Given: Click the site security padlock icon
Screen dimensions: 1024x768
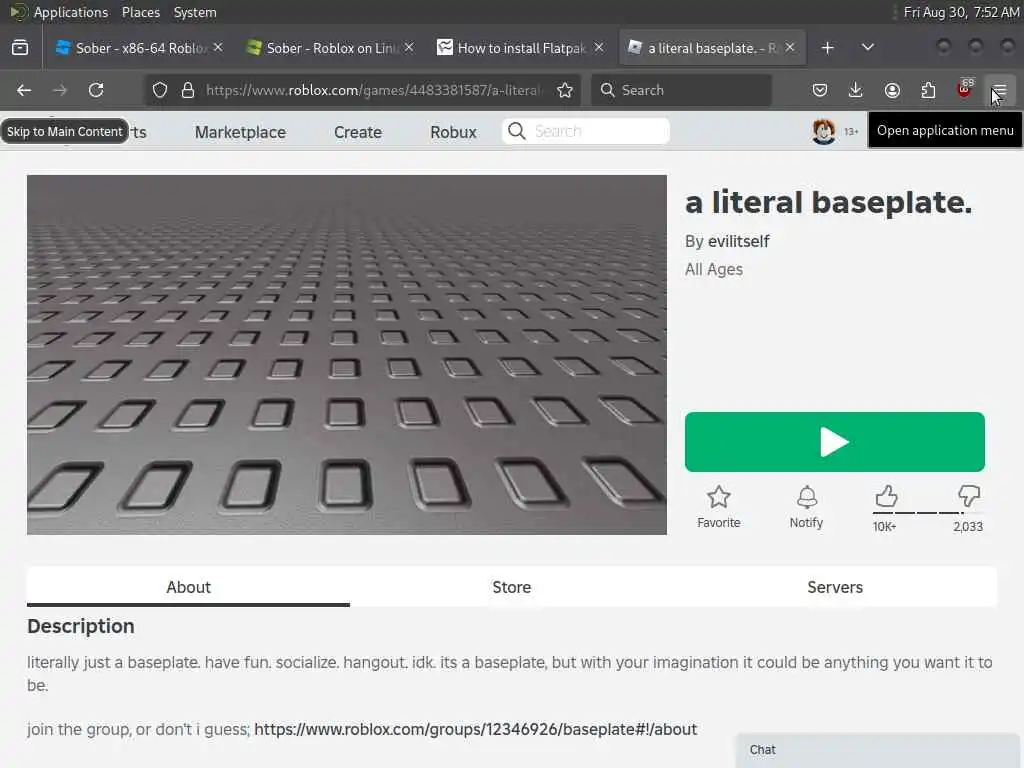Looking at the screenshot, I should point(188,90).
